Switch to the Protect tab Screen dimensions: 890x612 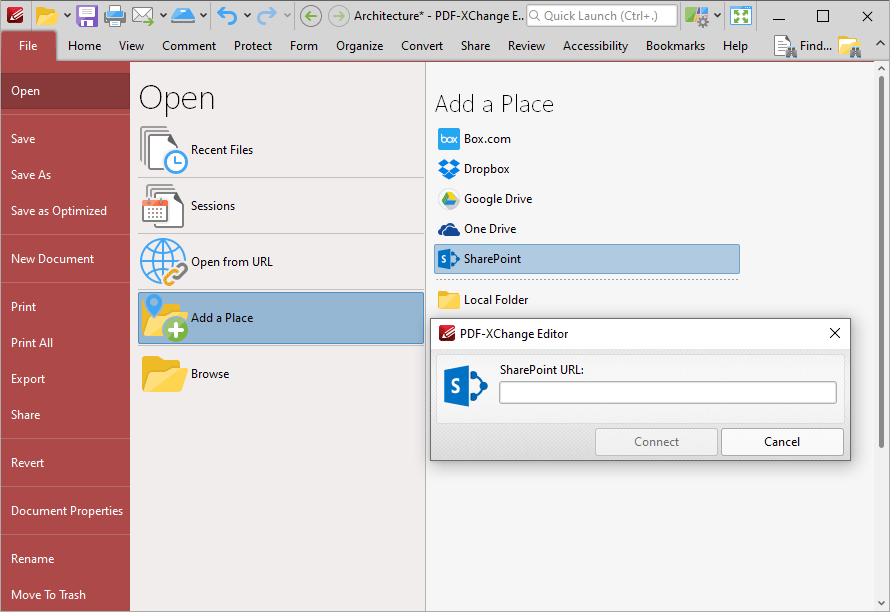pos(253,46)
